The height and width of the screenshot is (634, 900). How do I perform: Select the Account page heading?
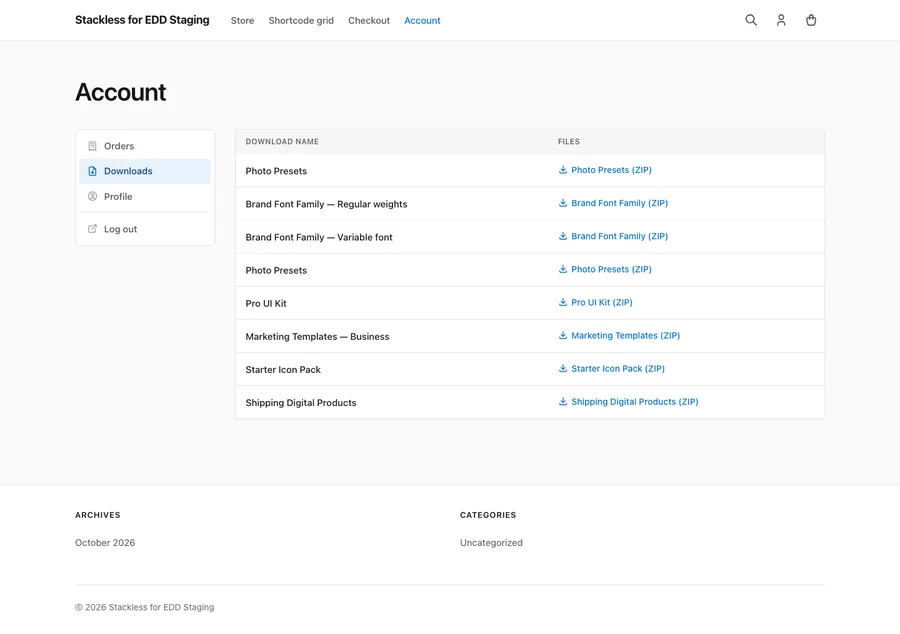pos(121,92)
